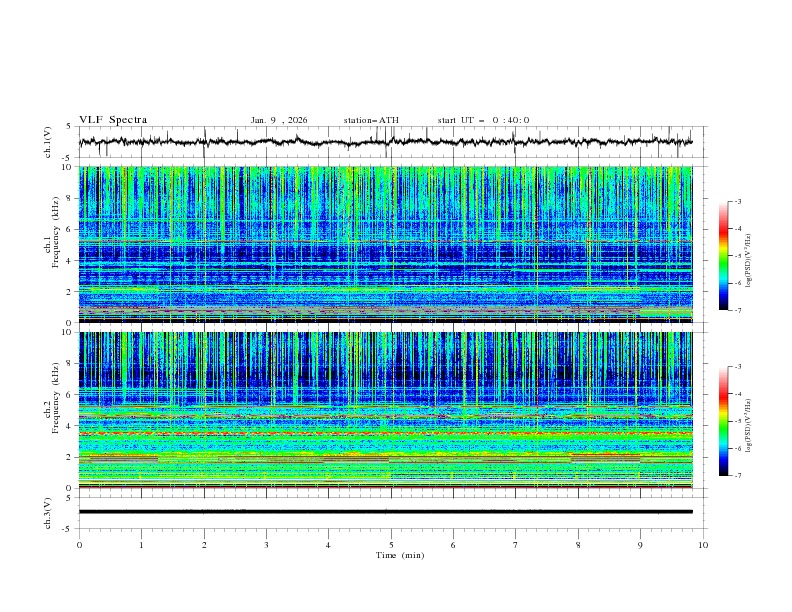Click the ch.1 frequency axis "2" tick label

[71, 291]
